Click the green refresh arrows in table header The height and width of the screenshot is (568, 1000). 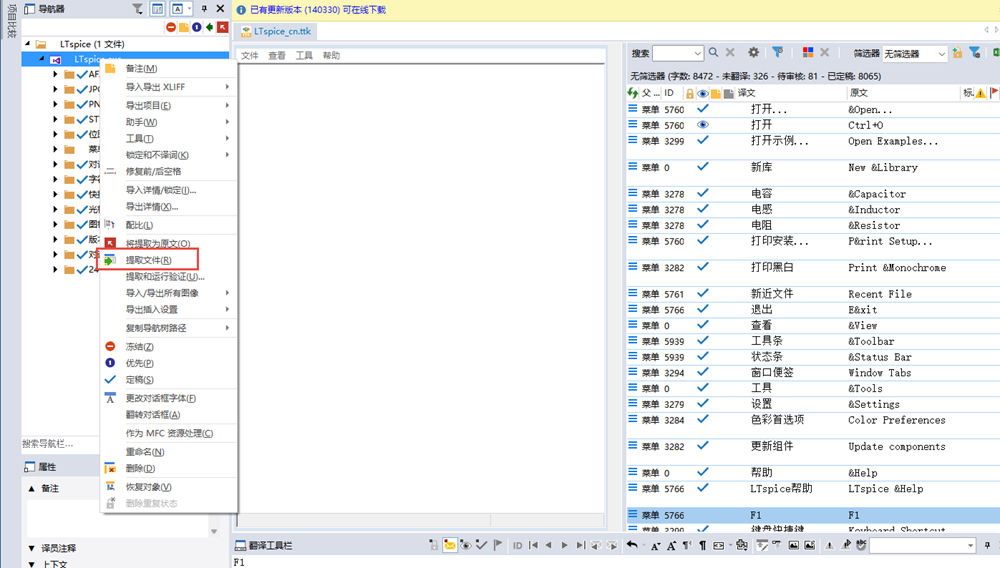click(633, 93)
